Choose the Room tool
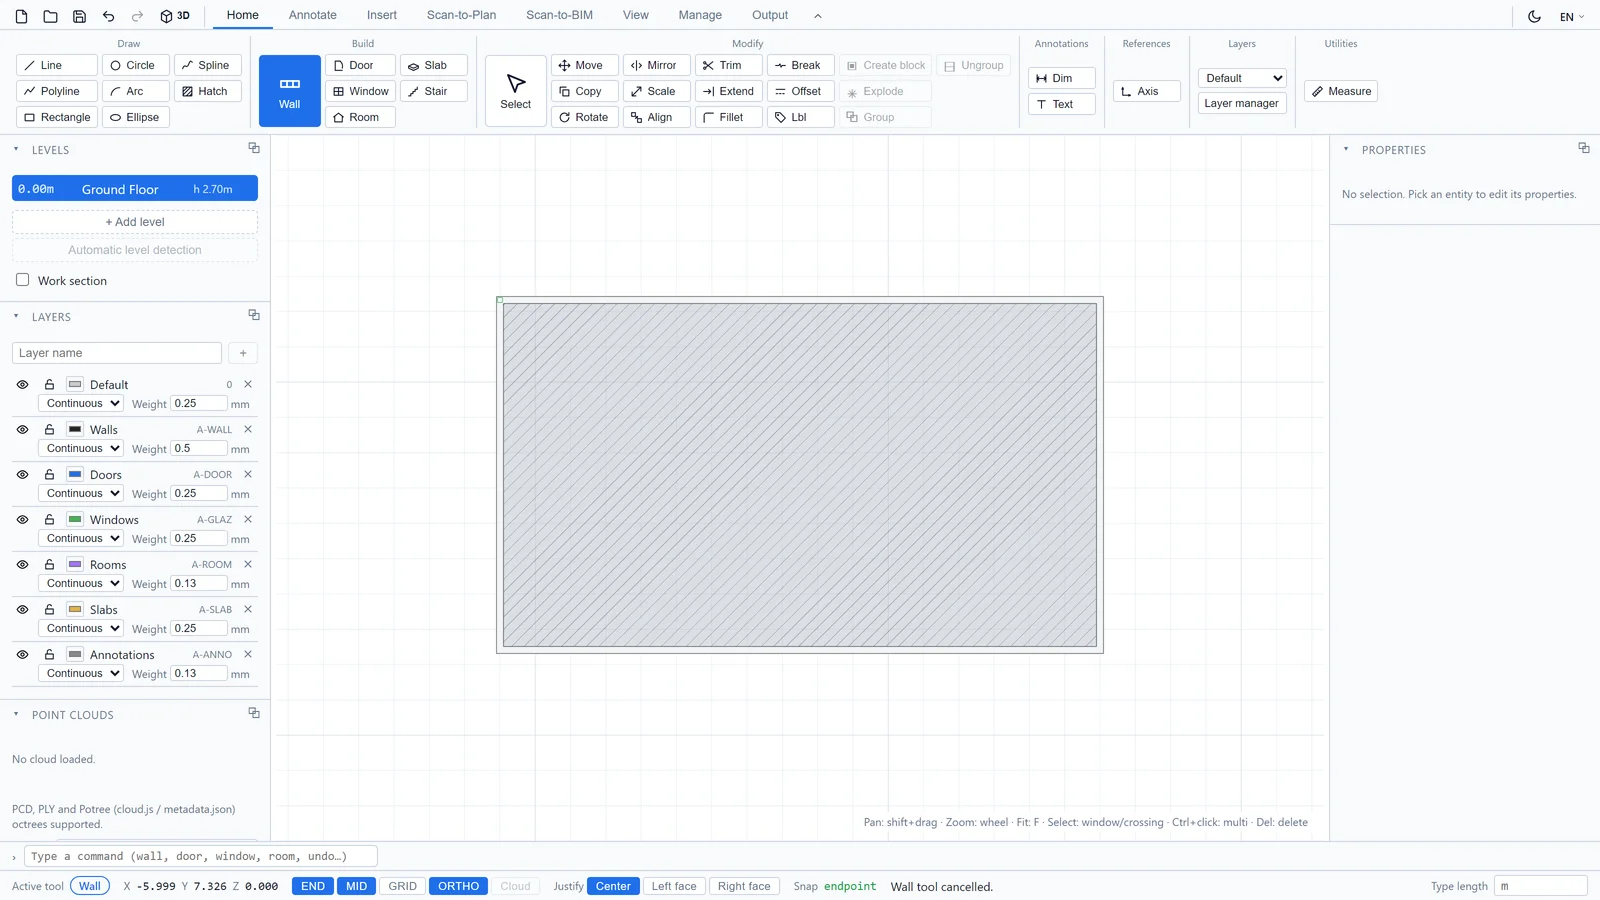 [360, 117]
